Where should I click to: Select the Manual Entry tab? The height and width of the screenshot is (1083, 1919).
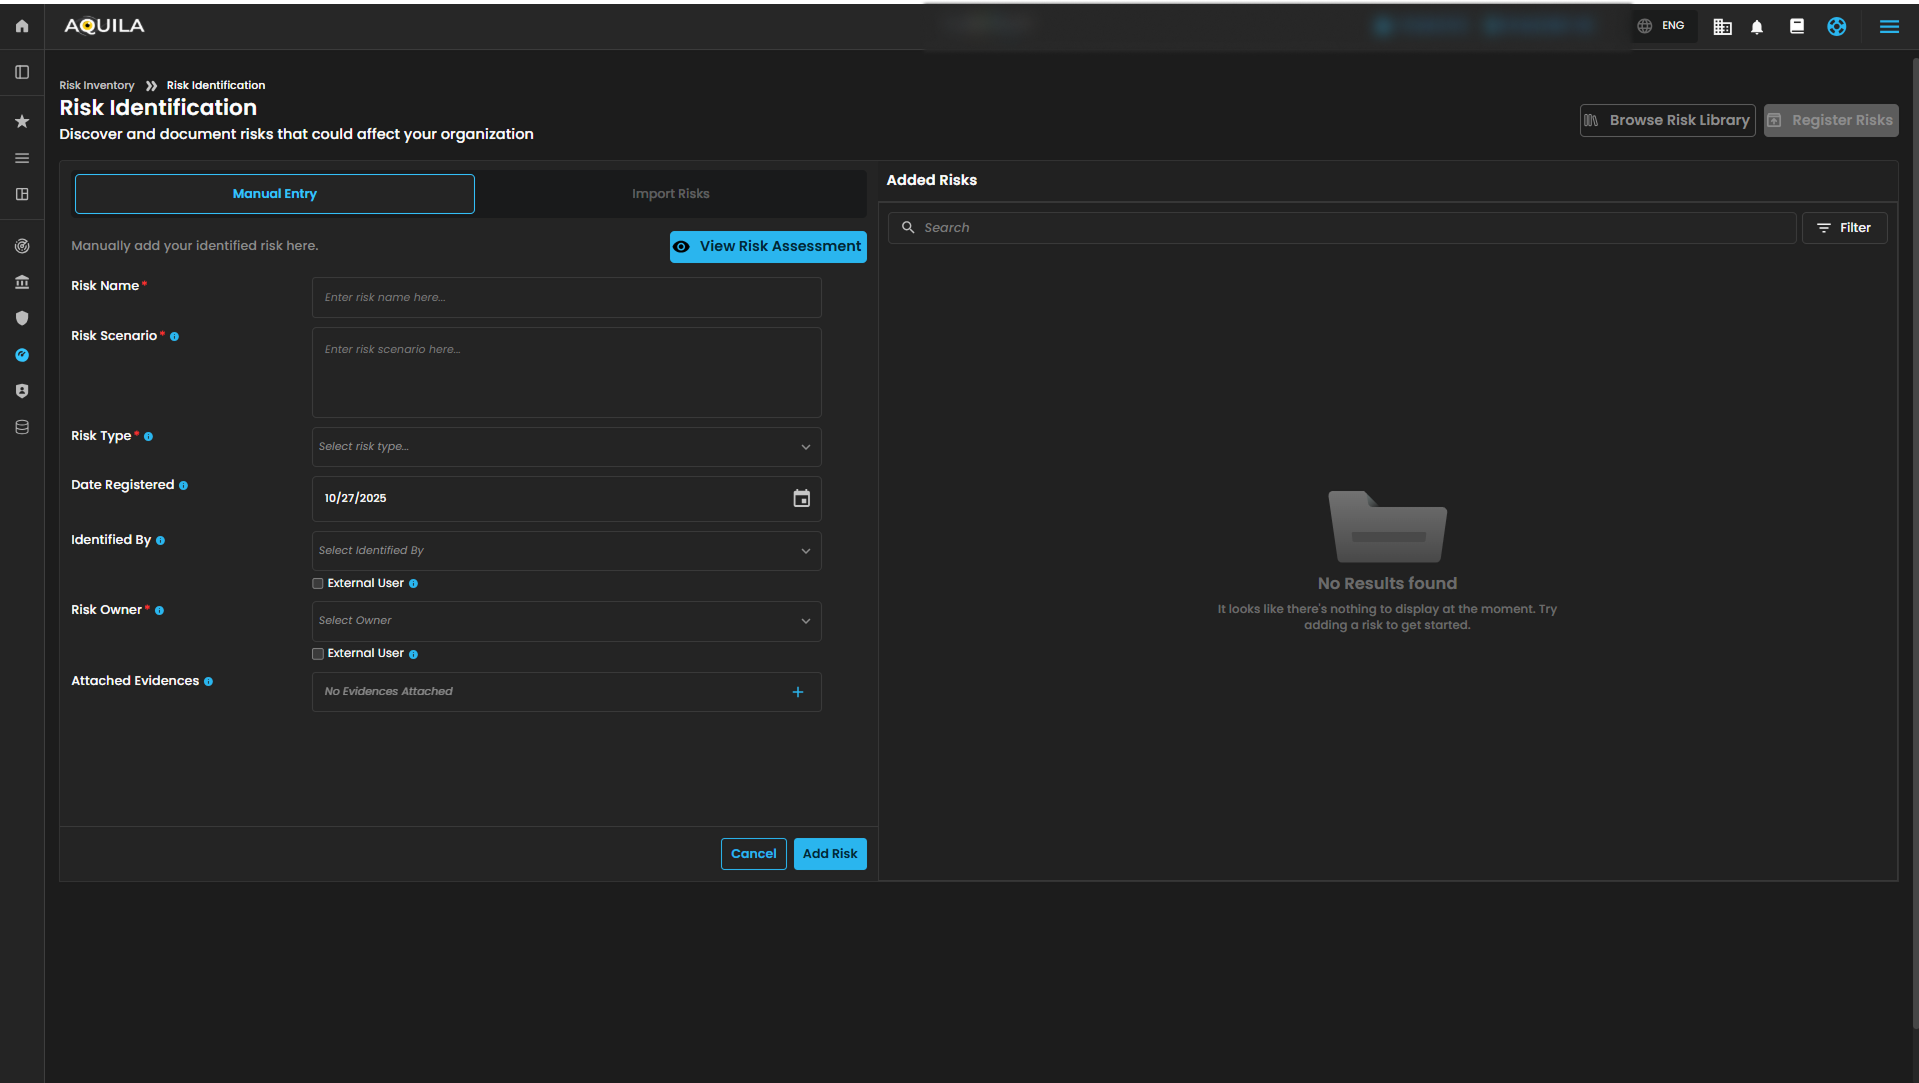274,194
